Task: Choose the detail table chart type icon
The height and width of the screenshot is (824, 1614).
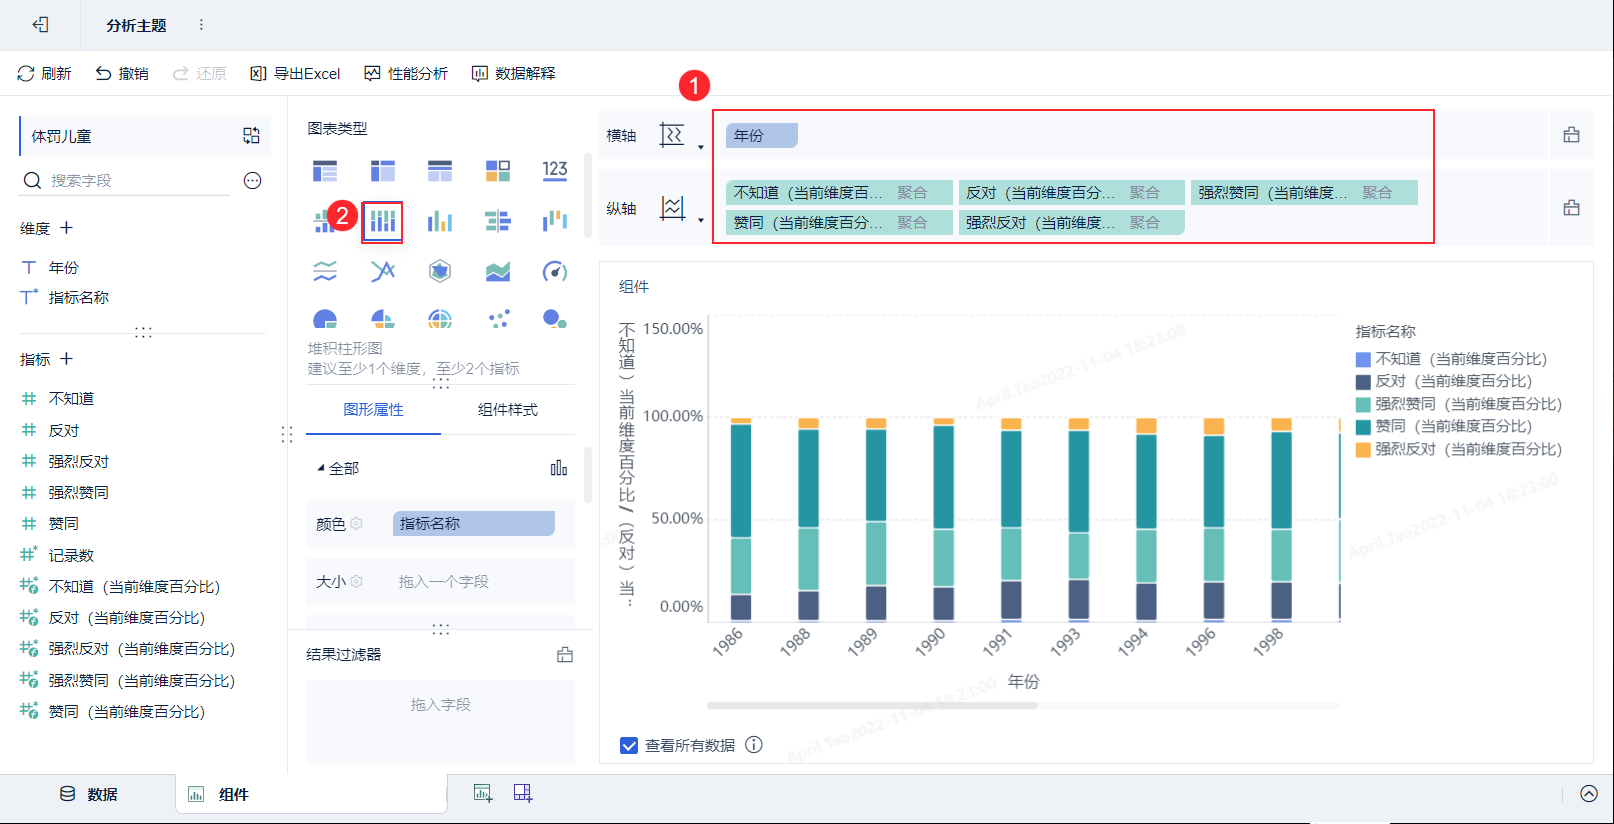Action: point(440,171)
